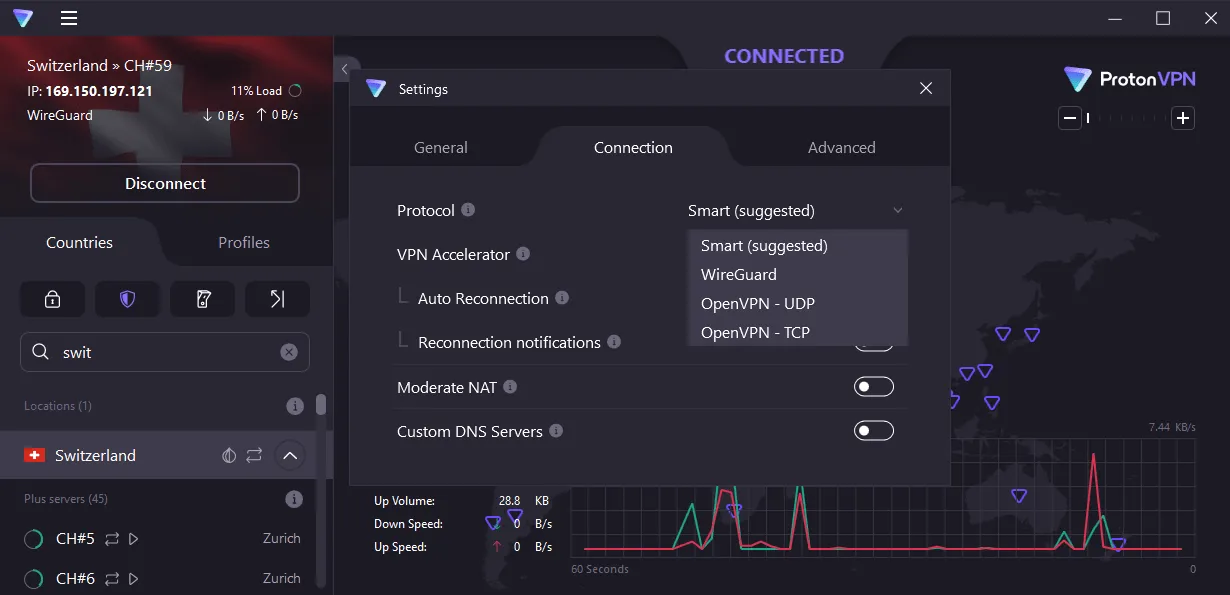Switch to the Advanced settings tab
Image resolution: width=1230 pixels, height=595 pixels.
click(x=841, y=147)
